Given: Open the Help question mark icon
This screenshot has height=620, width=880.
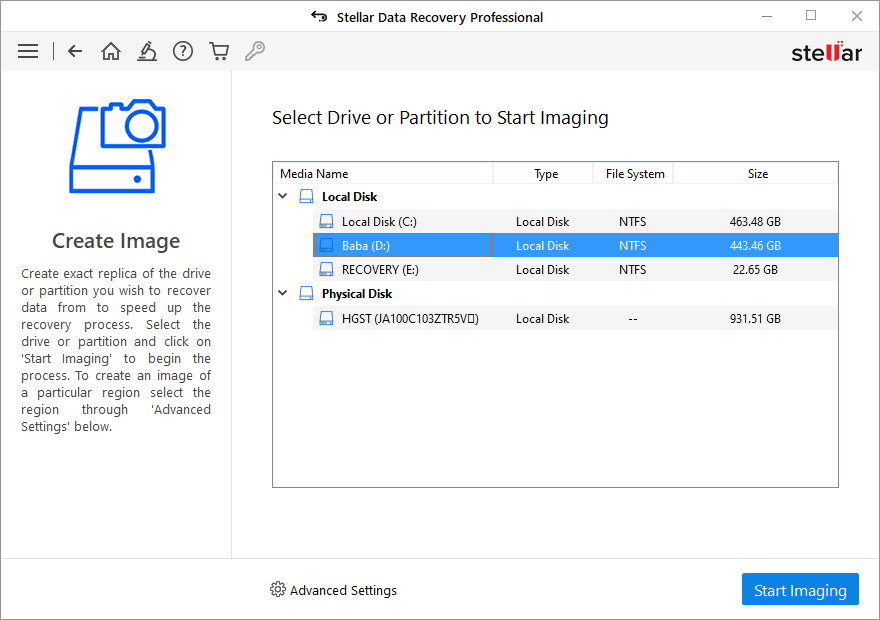Looking at the screenshot, I should pyautogui.click(x=183, y=52).
